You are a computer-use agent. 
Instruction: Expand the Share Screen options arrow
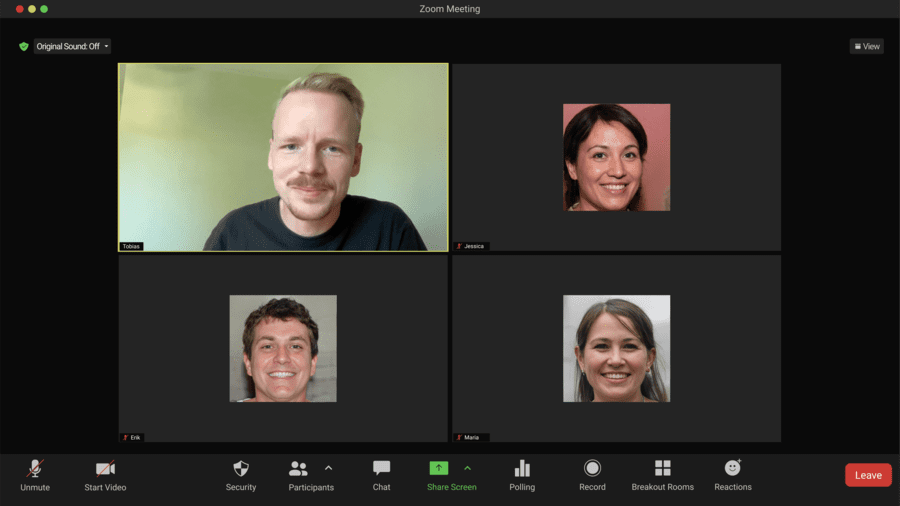click(467, 468)
